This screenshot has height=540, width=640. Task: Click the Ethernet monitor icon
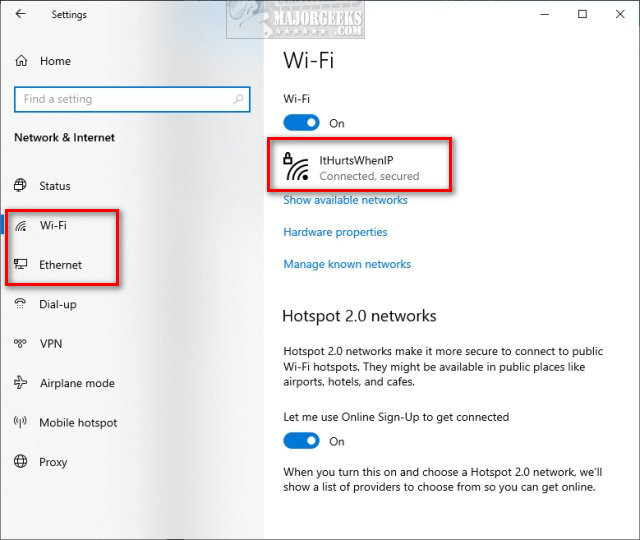[20, 264]
